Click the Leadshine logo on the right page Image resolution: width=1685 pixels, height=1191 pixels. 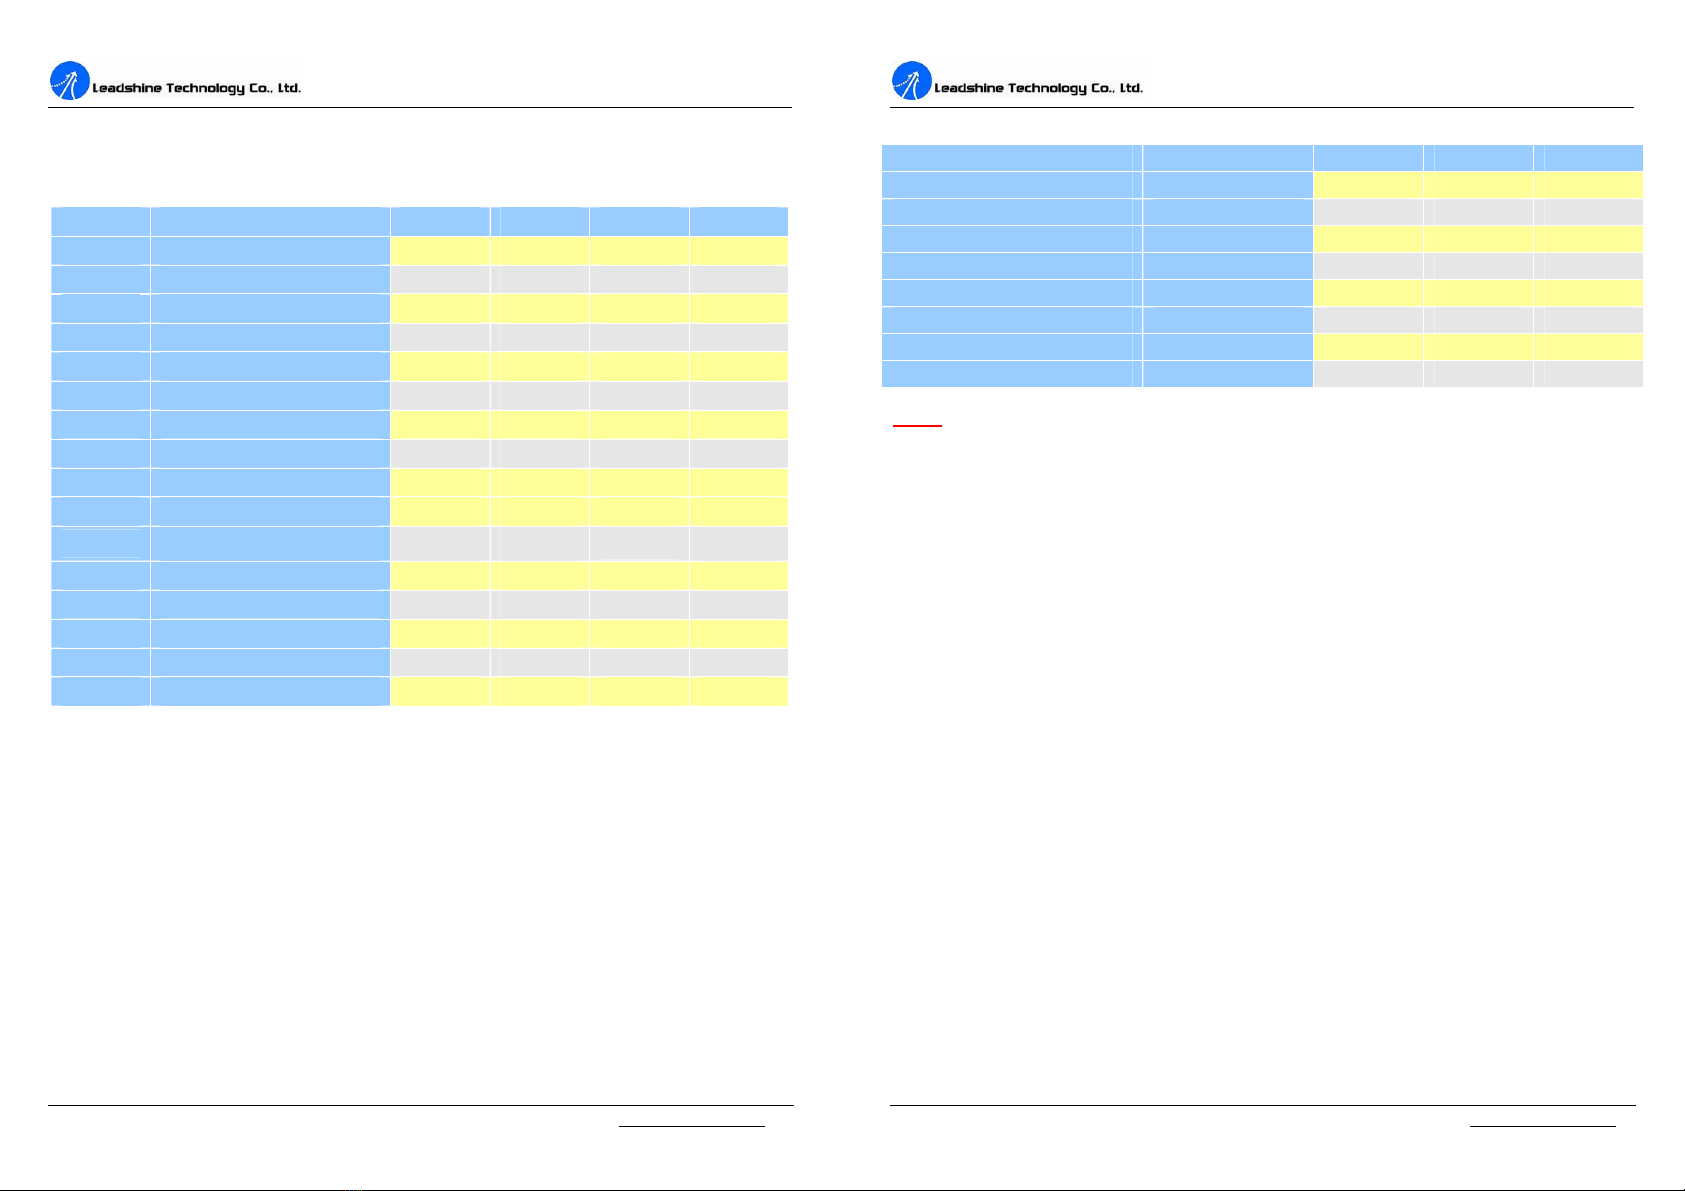pos(911,81)
